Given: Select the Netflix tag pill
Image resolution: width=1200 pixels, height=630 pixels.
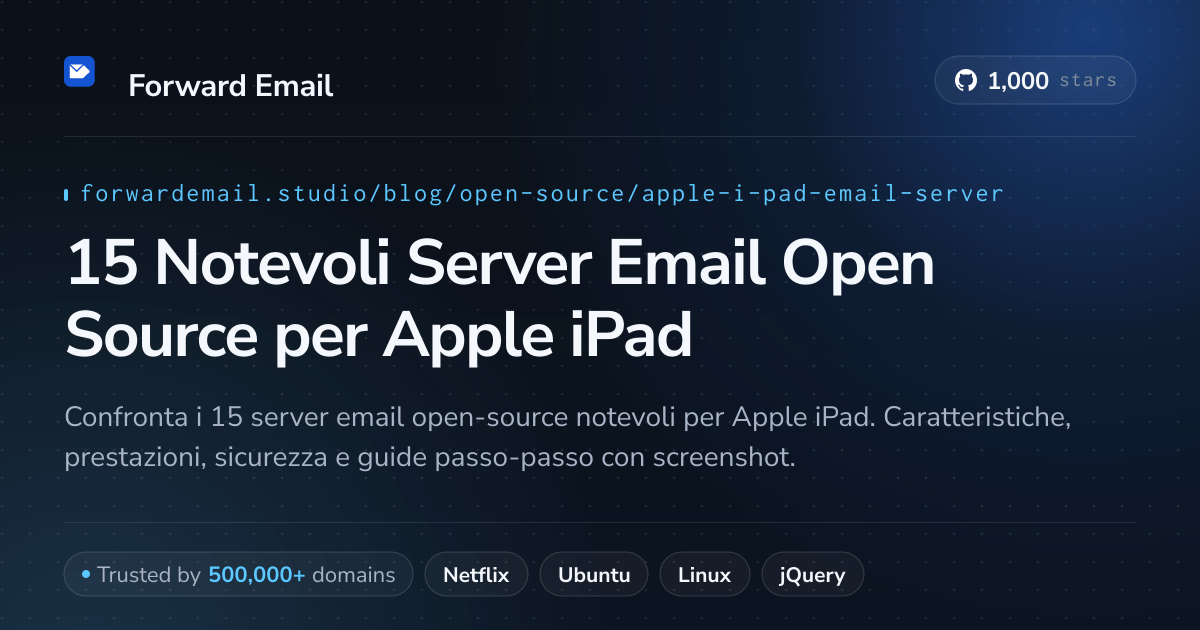Looking at the screenshot, I should tap(476, 575).
